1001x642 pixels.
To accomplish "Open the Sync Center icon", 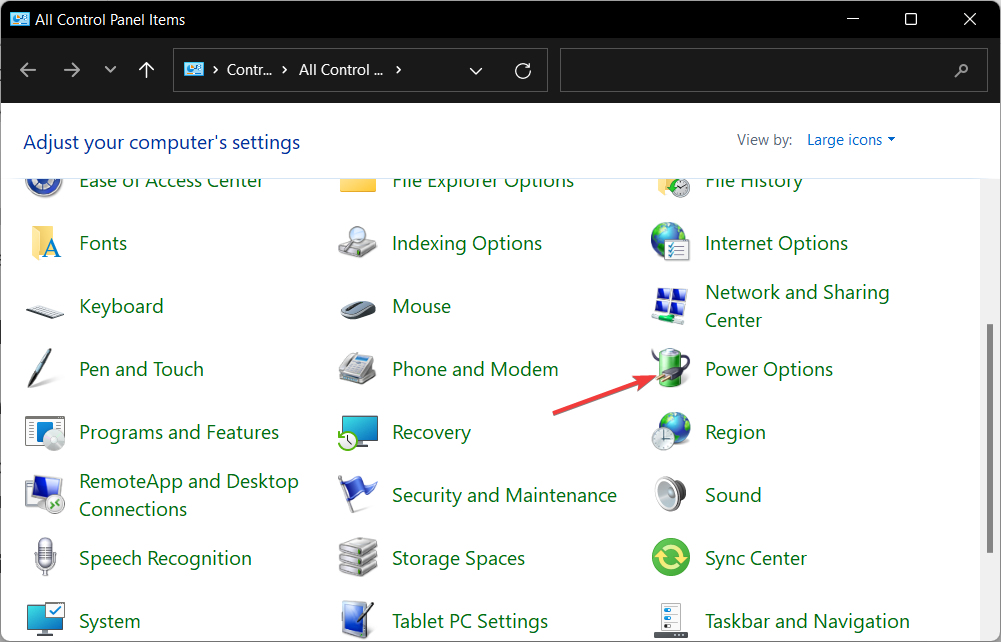I will pos(671,557).
